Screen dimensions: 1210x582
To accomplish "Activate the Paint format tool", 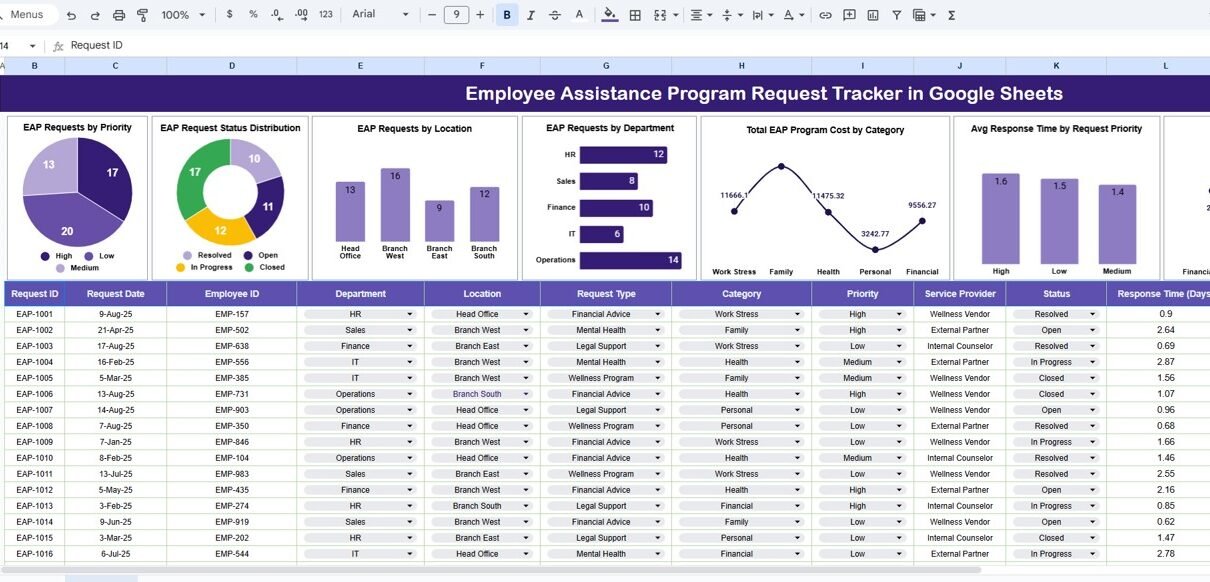I will click(142, 15).
